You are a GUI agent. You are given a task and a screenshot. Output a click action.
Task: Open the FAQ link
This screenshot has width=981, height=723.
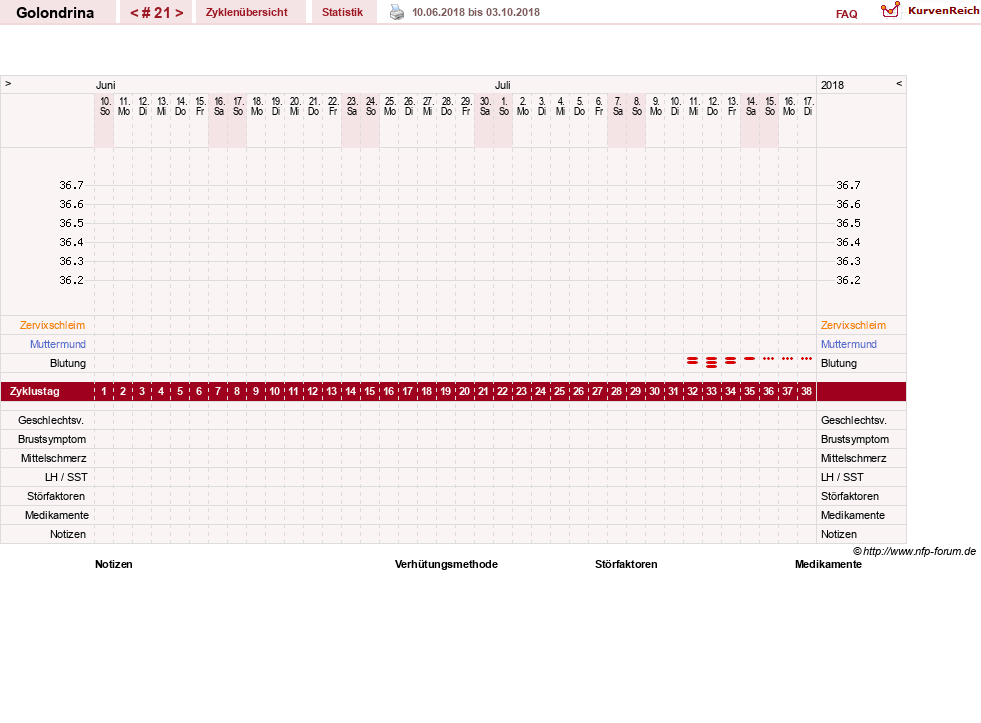click(846, 14)
